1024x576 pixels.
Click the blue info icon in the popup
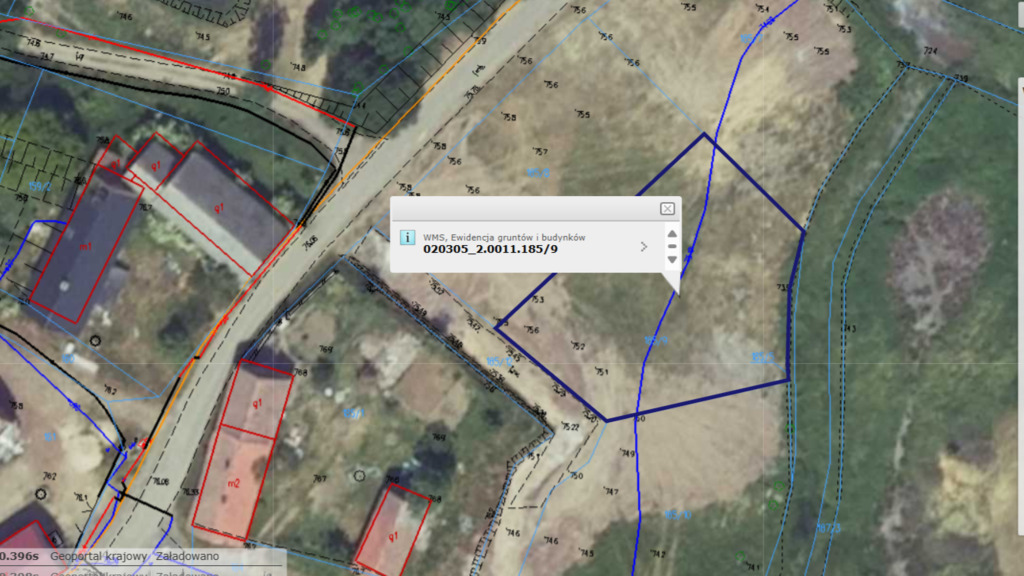[407, 237]
